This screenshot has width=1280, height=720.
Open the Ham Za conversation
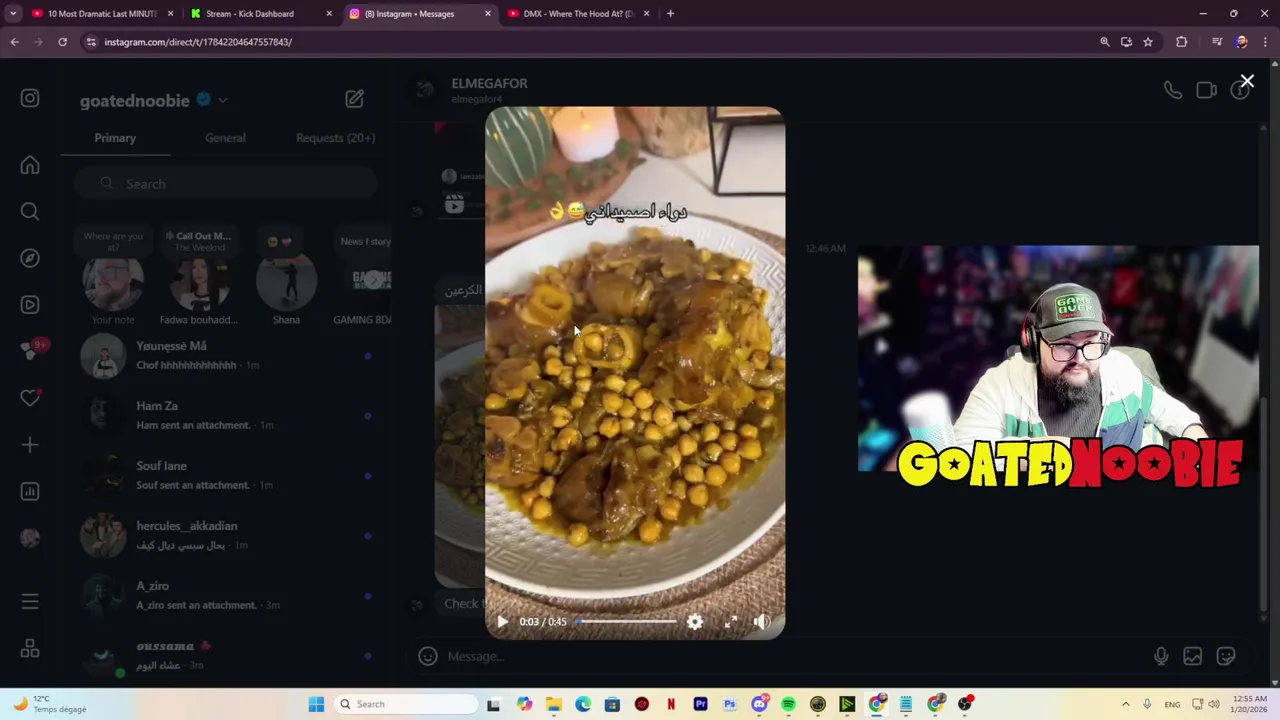[x=225, y=415]
